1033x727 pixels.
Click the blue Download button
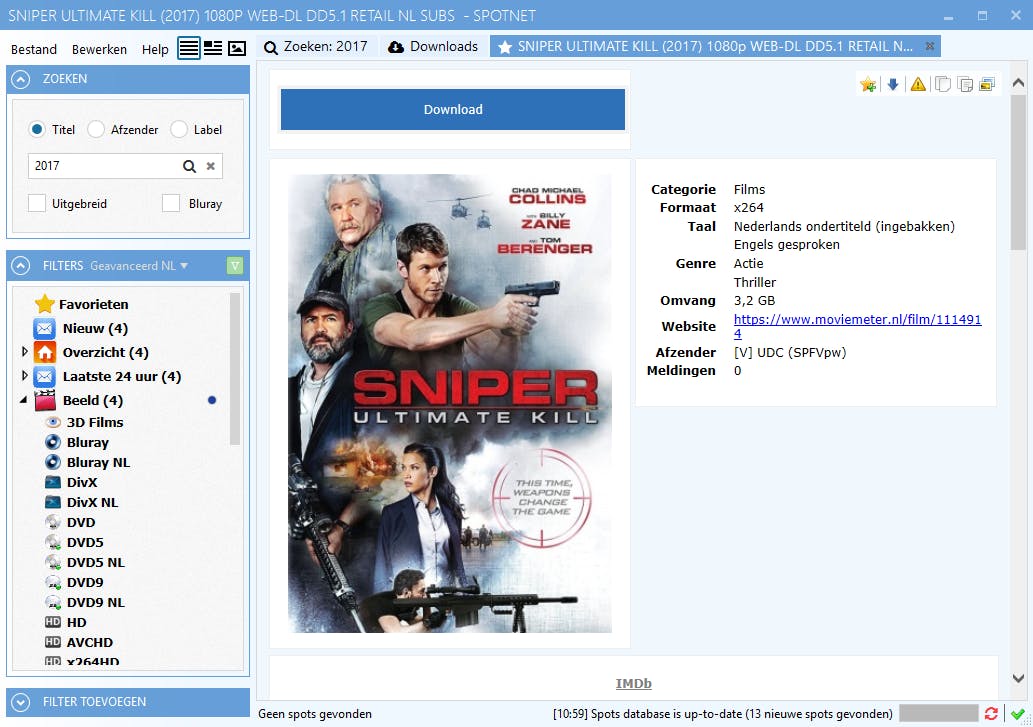[453, 109]
